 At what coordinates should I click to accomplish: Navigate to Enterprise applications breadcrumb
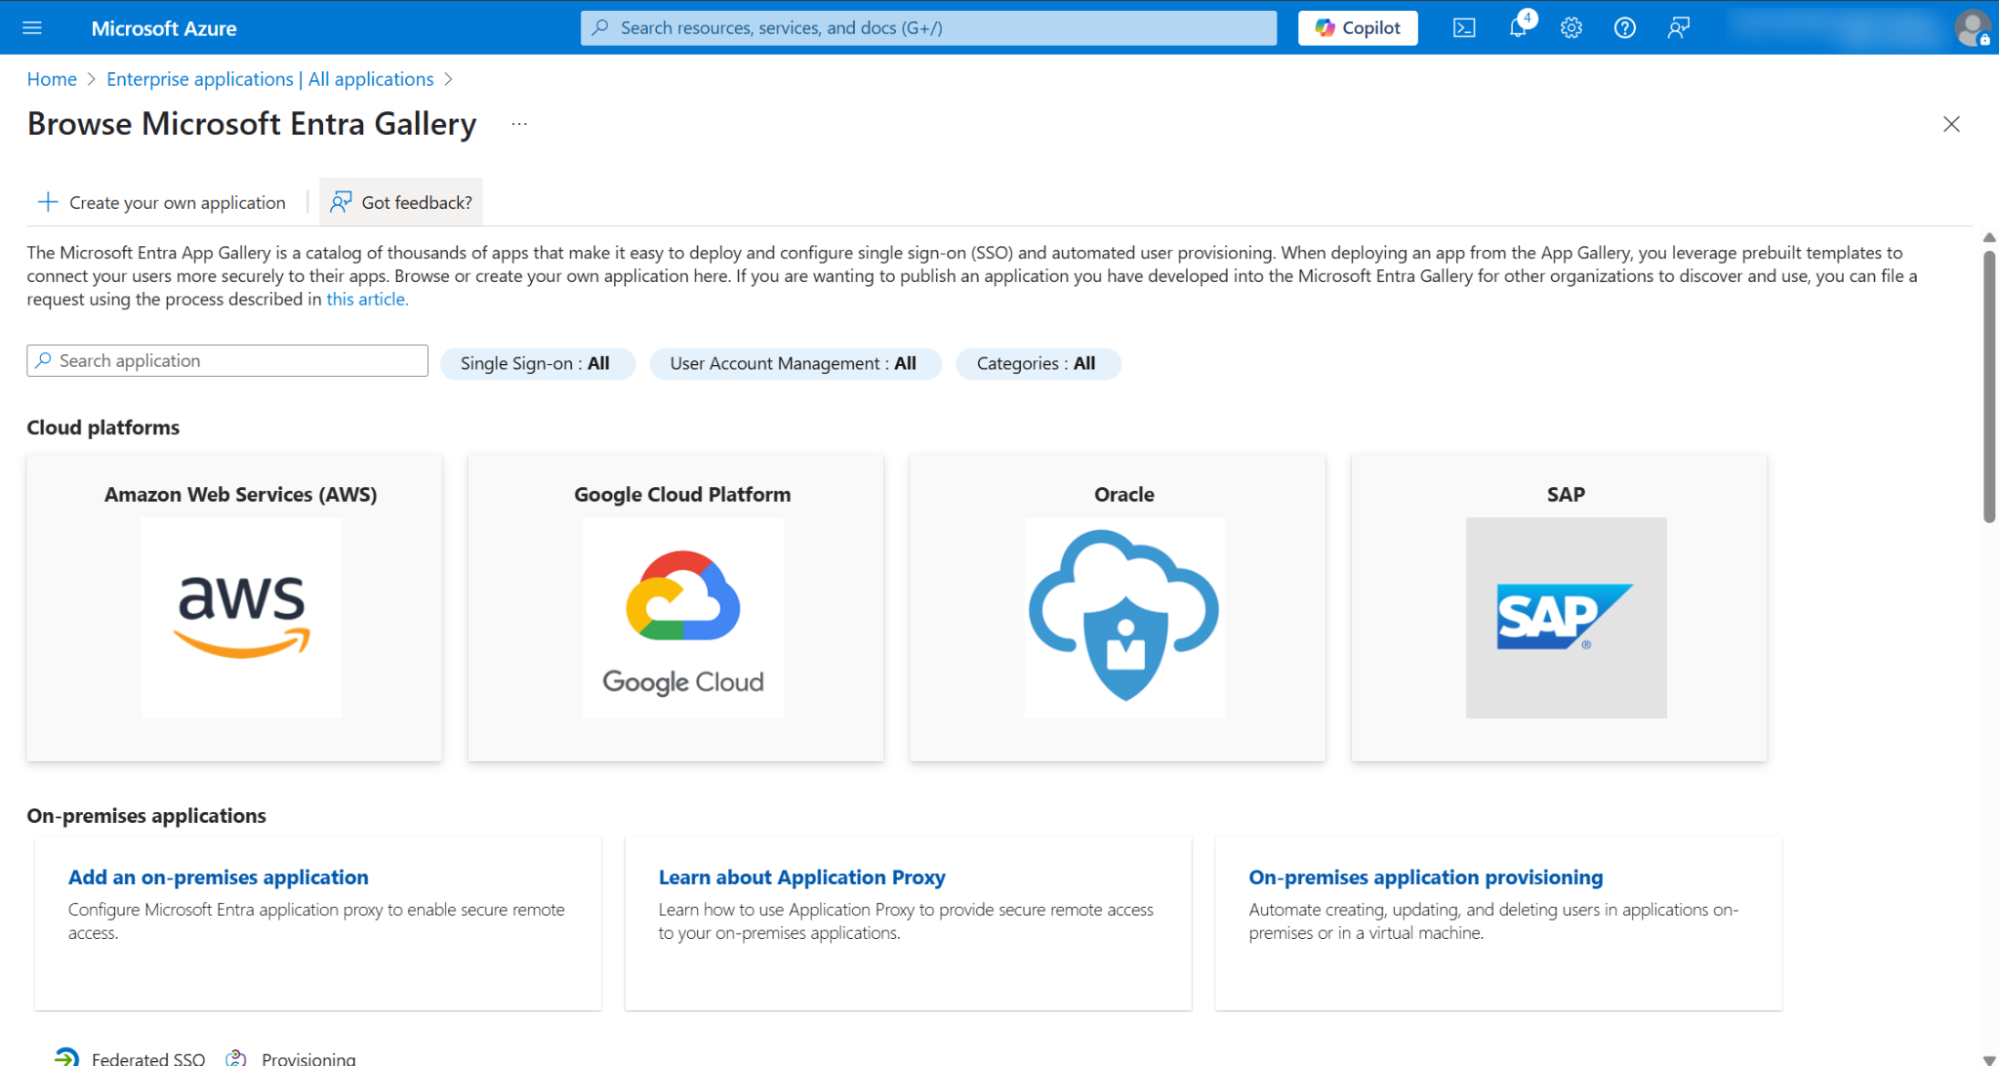(x=270, y=79)
